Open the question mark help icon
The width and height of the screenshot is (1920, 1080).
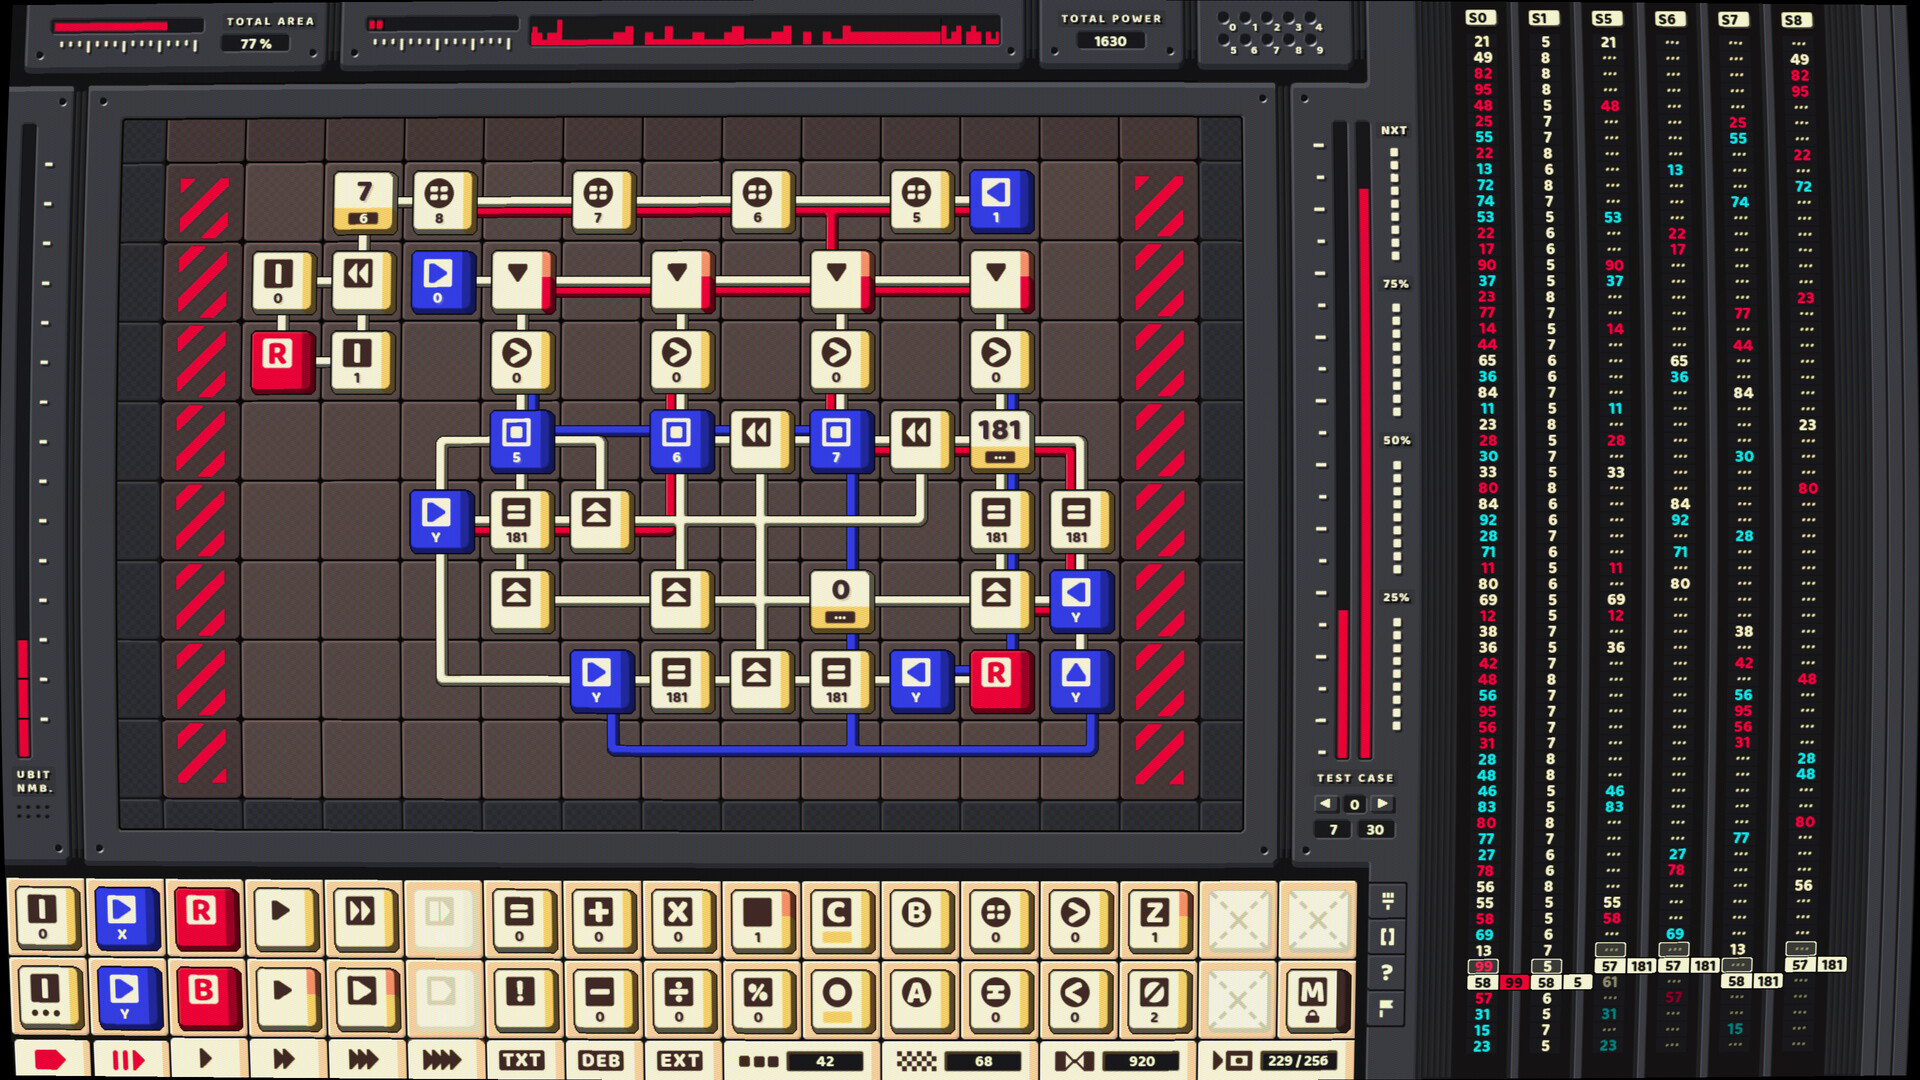(x=1386, y=972)
